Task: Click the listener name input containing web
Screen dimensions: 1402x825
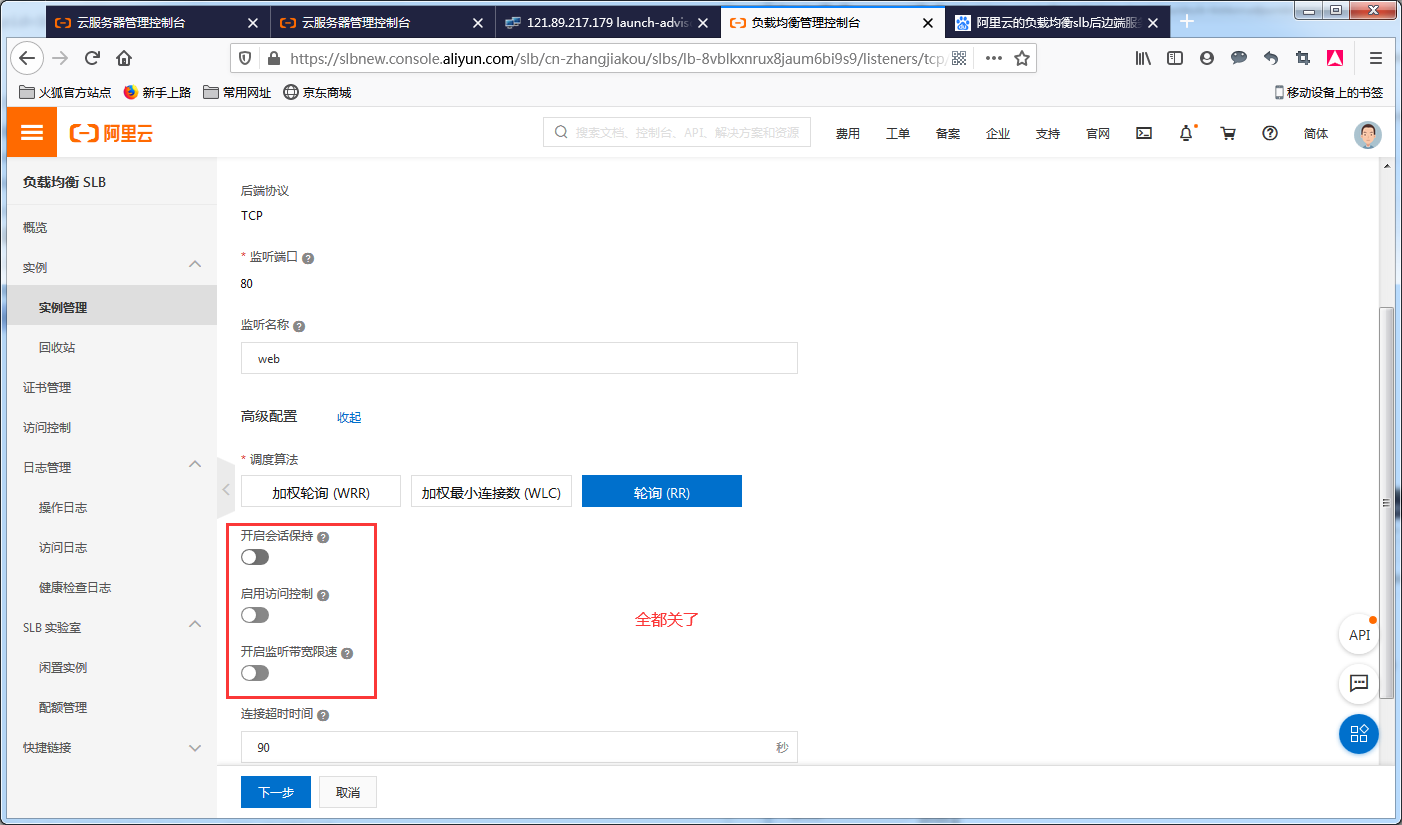Action: pos(519,358)
